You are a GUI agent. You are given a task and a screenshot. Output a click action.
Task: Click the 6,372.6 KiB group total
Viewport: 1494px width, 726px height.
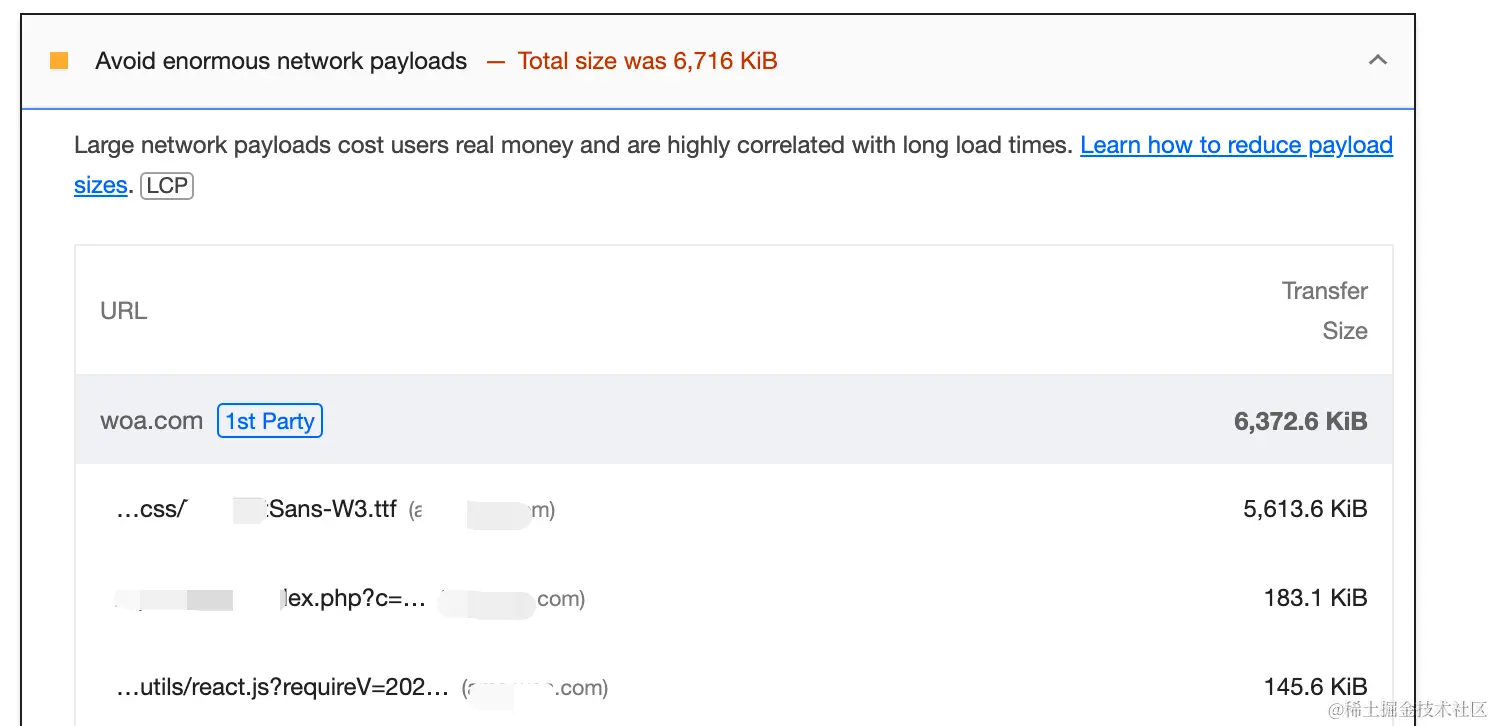tap(1300, 421)
